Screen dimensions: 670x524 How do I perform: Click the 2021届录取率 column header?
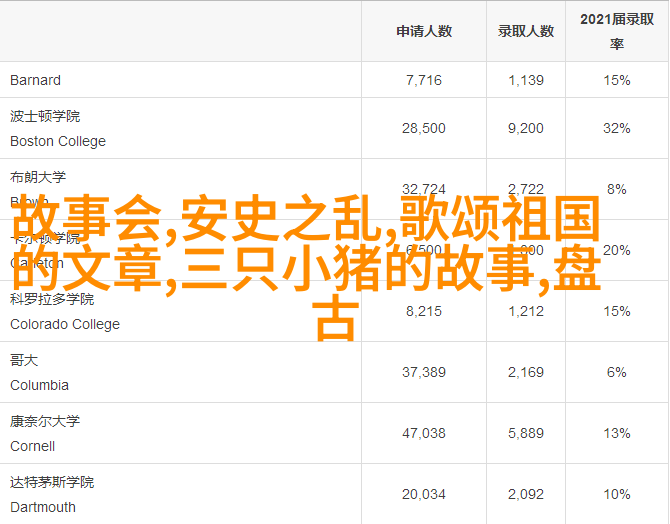pyautogui.click(x=617, y=31)
